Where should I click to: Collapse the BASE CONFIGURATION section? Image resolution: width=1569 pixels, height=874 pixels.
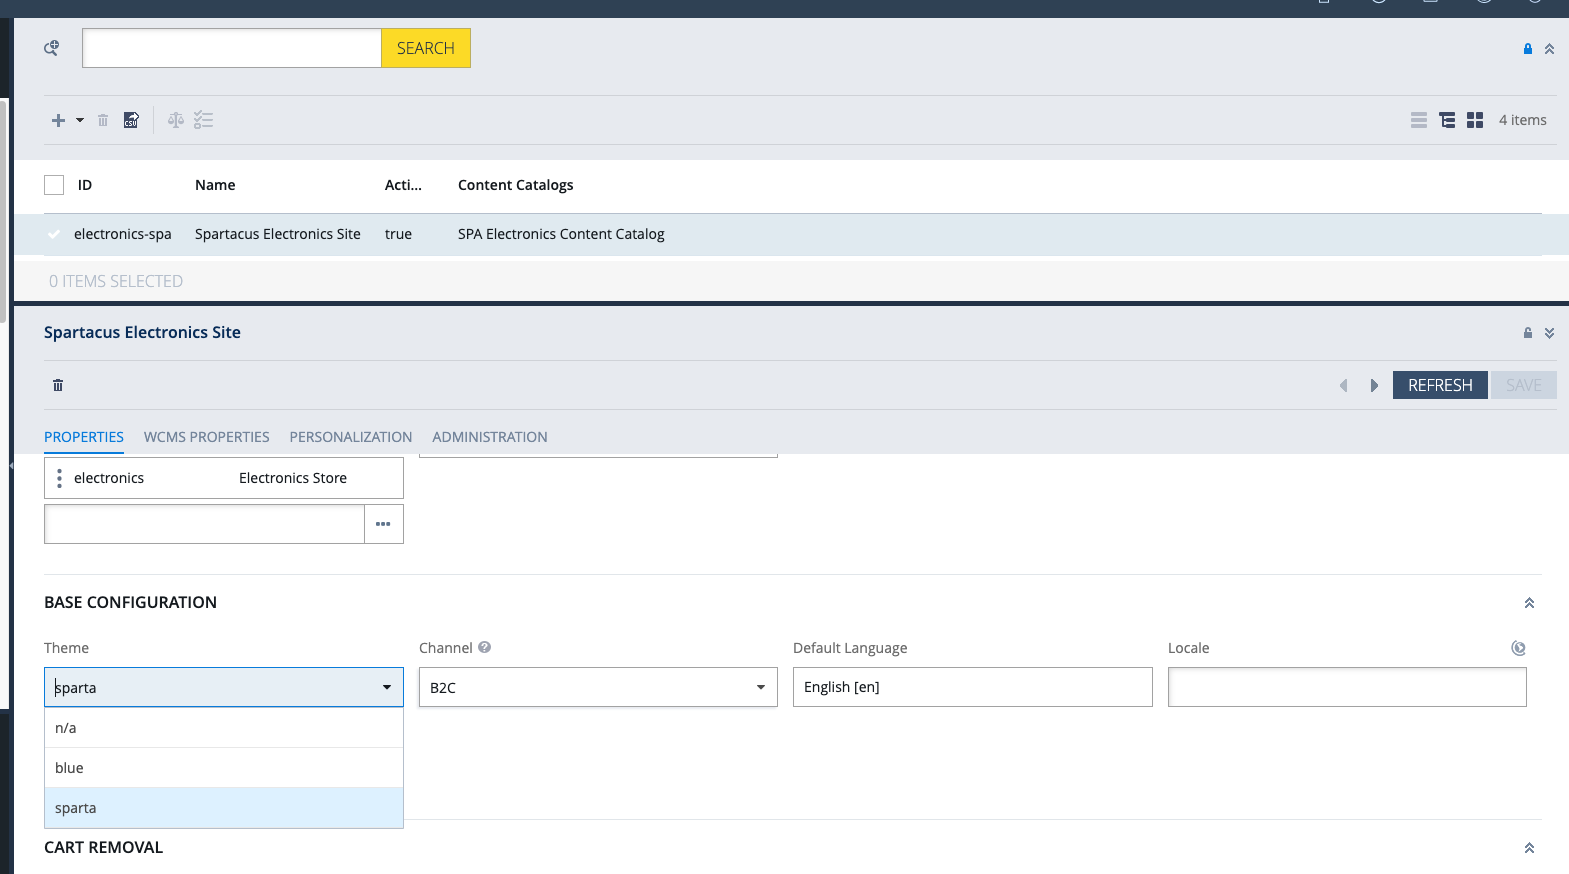click(1529, 603)
